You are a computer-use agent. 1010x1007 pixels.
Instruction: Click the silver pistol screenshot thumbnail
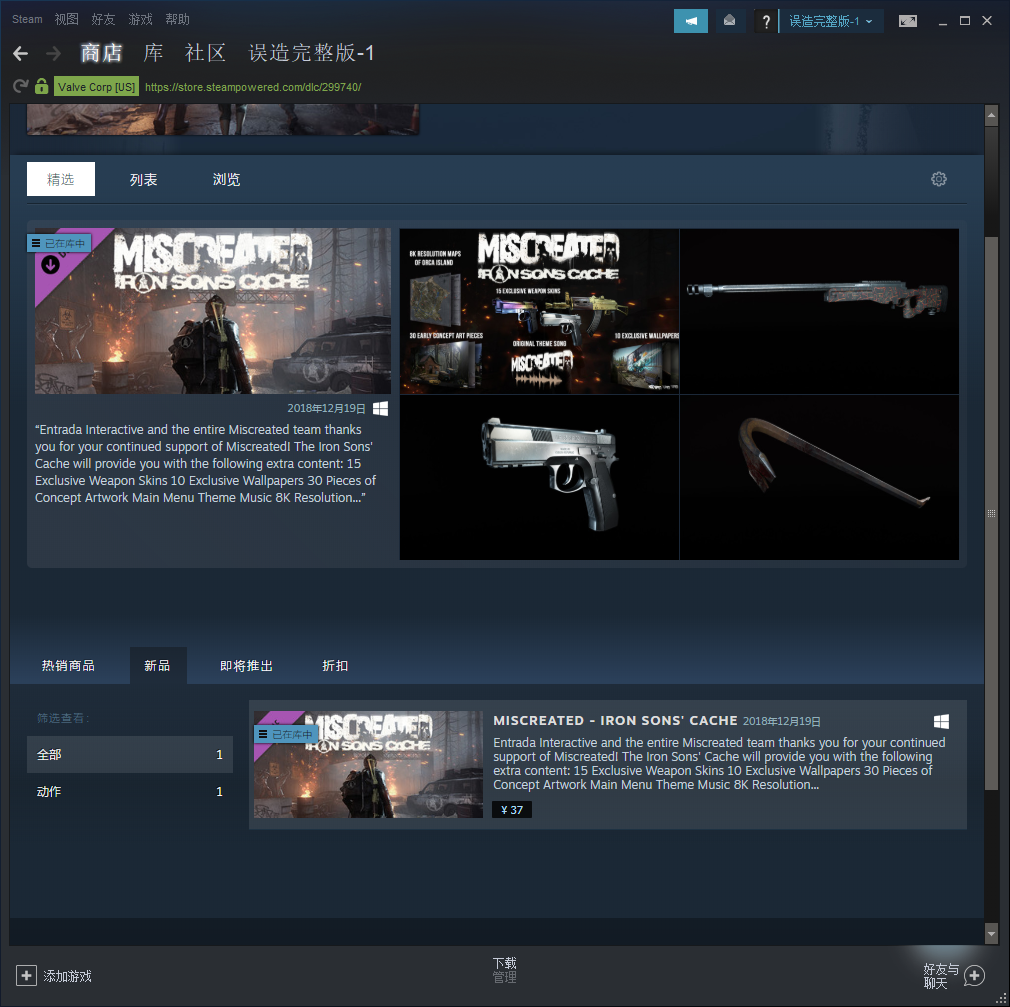coord(539,477)
